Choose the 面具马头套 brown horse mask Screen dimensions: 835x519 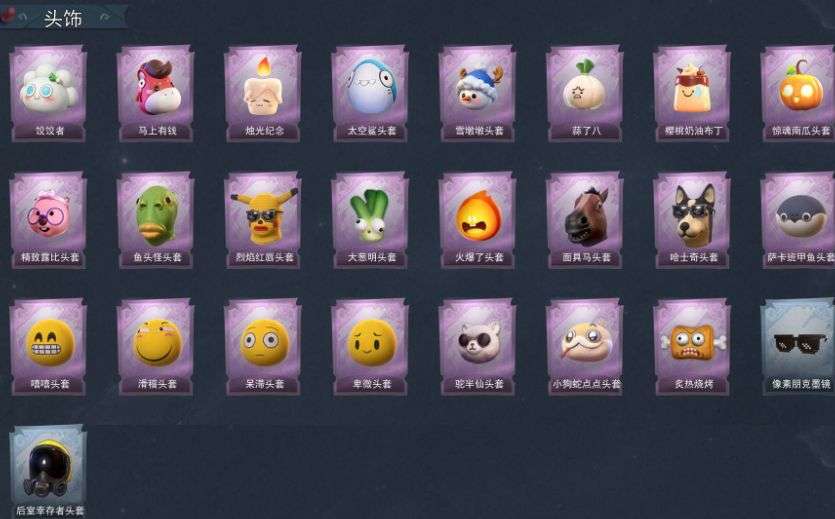585,220
